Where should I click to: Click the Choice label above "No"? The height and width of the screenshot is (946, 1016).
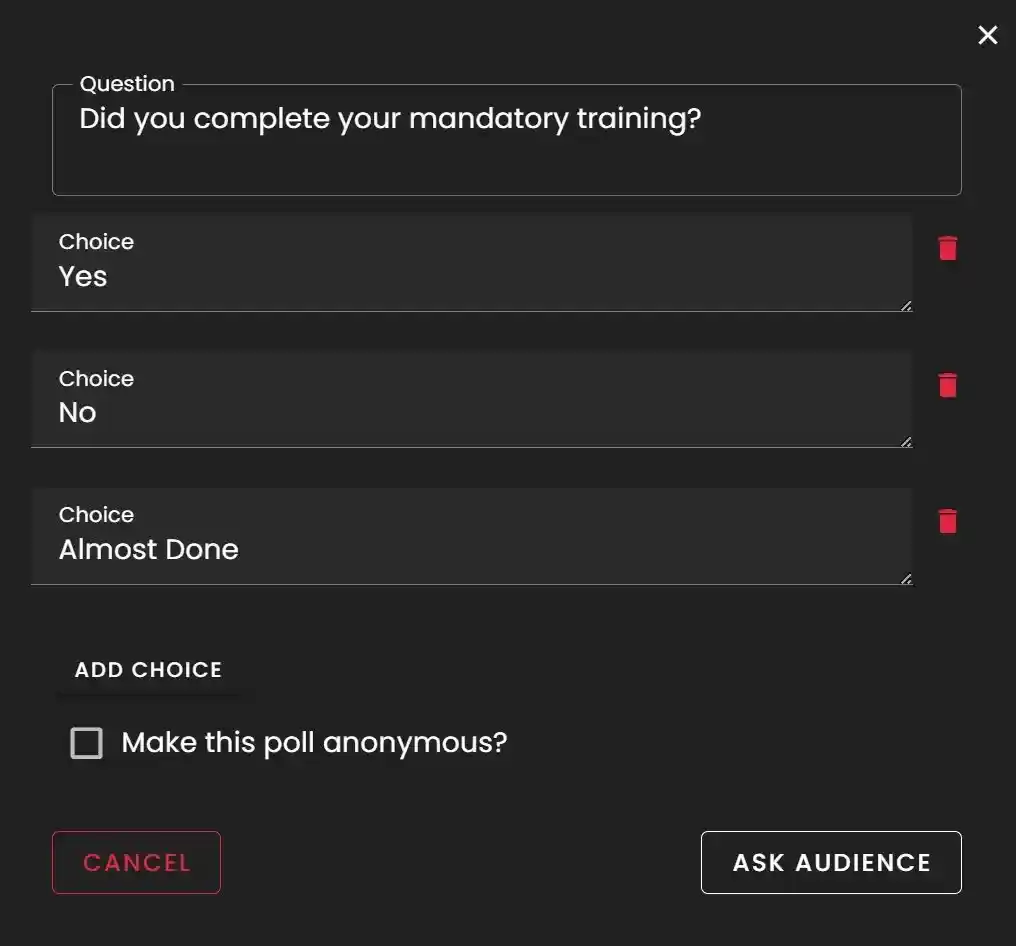pos(96,378)
